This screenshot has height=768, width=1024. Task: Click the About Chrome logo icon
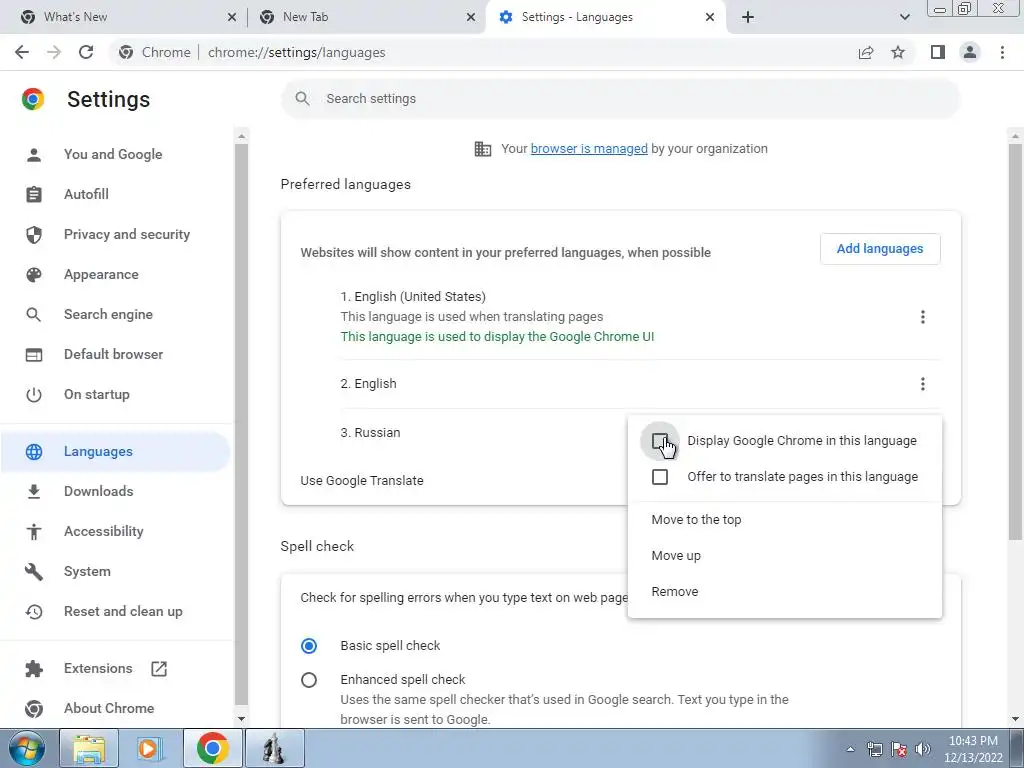33,708
